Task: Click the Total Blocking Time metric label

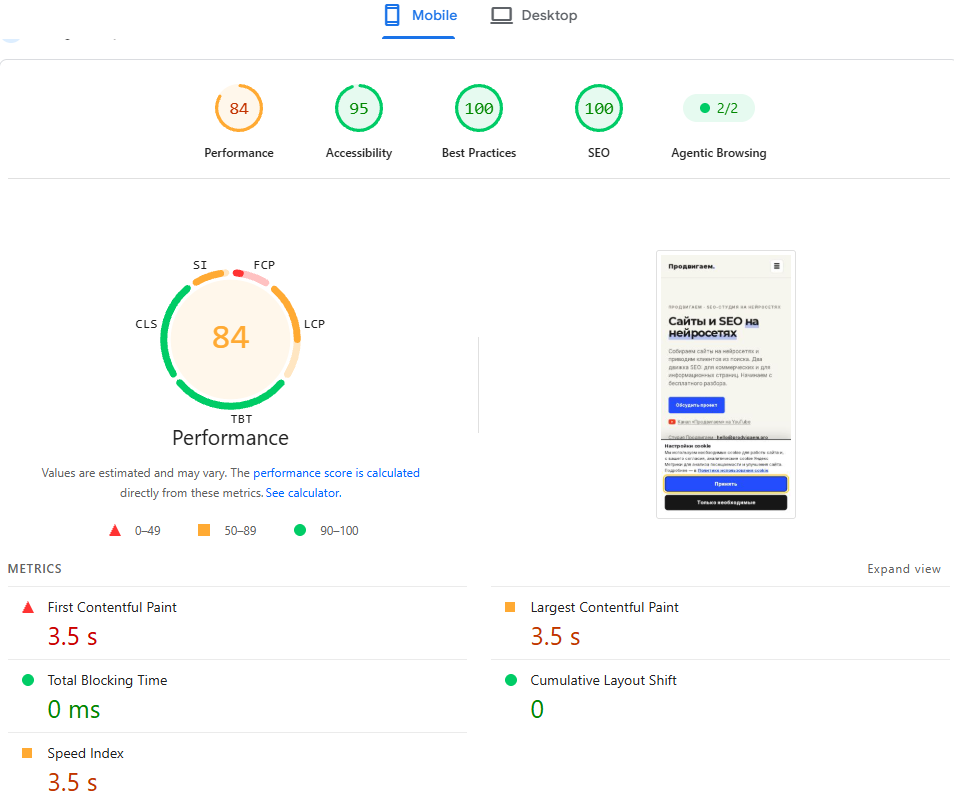Action: coord(107,680)
